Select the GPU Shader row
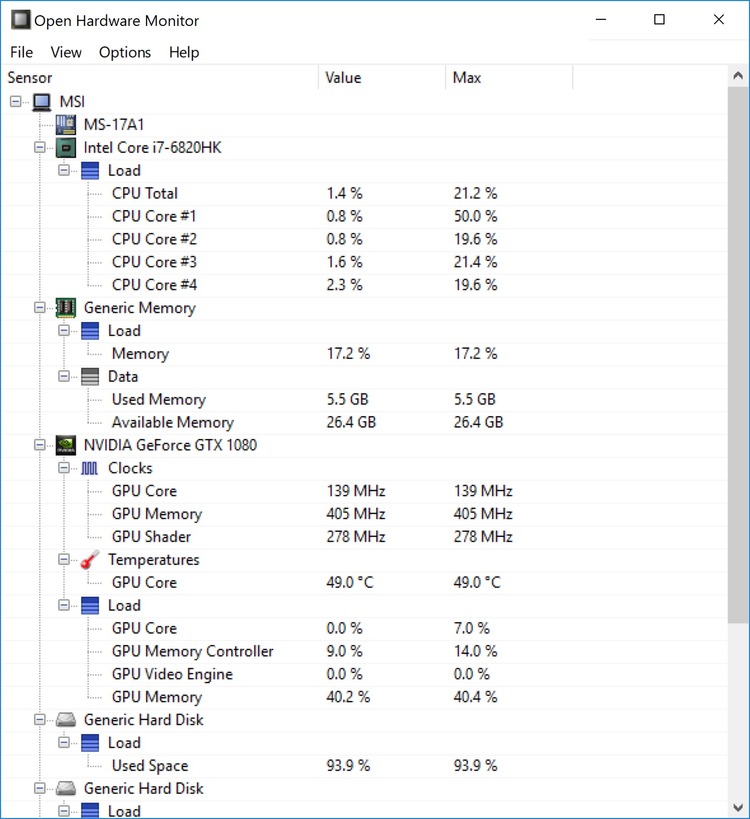The image size is (750, 819). click(x=365, y=537)
